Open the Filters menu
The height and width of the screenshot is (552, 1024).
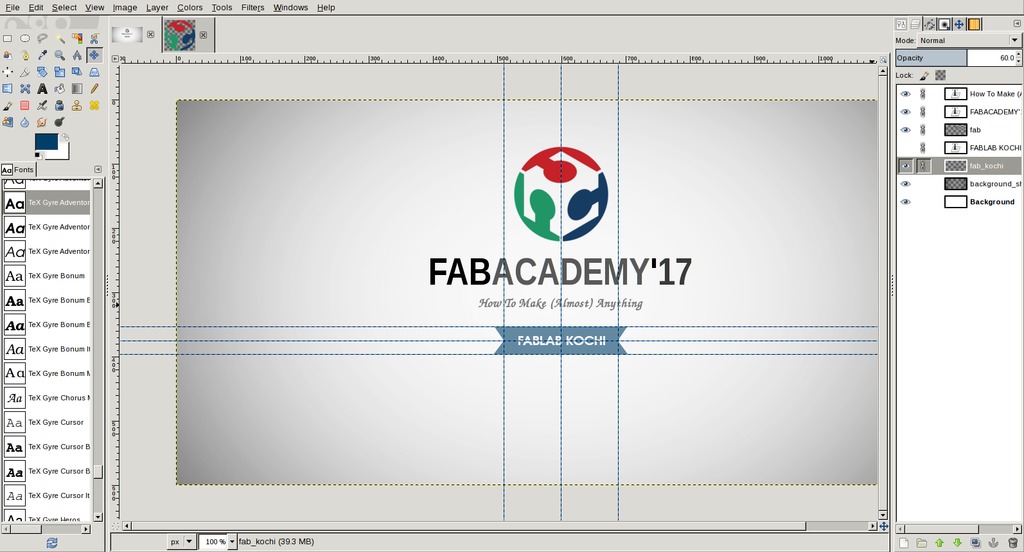[253, 7]
